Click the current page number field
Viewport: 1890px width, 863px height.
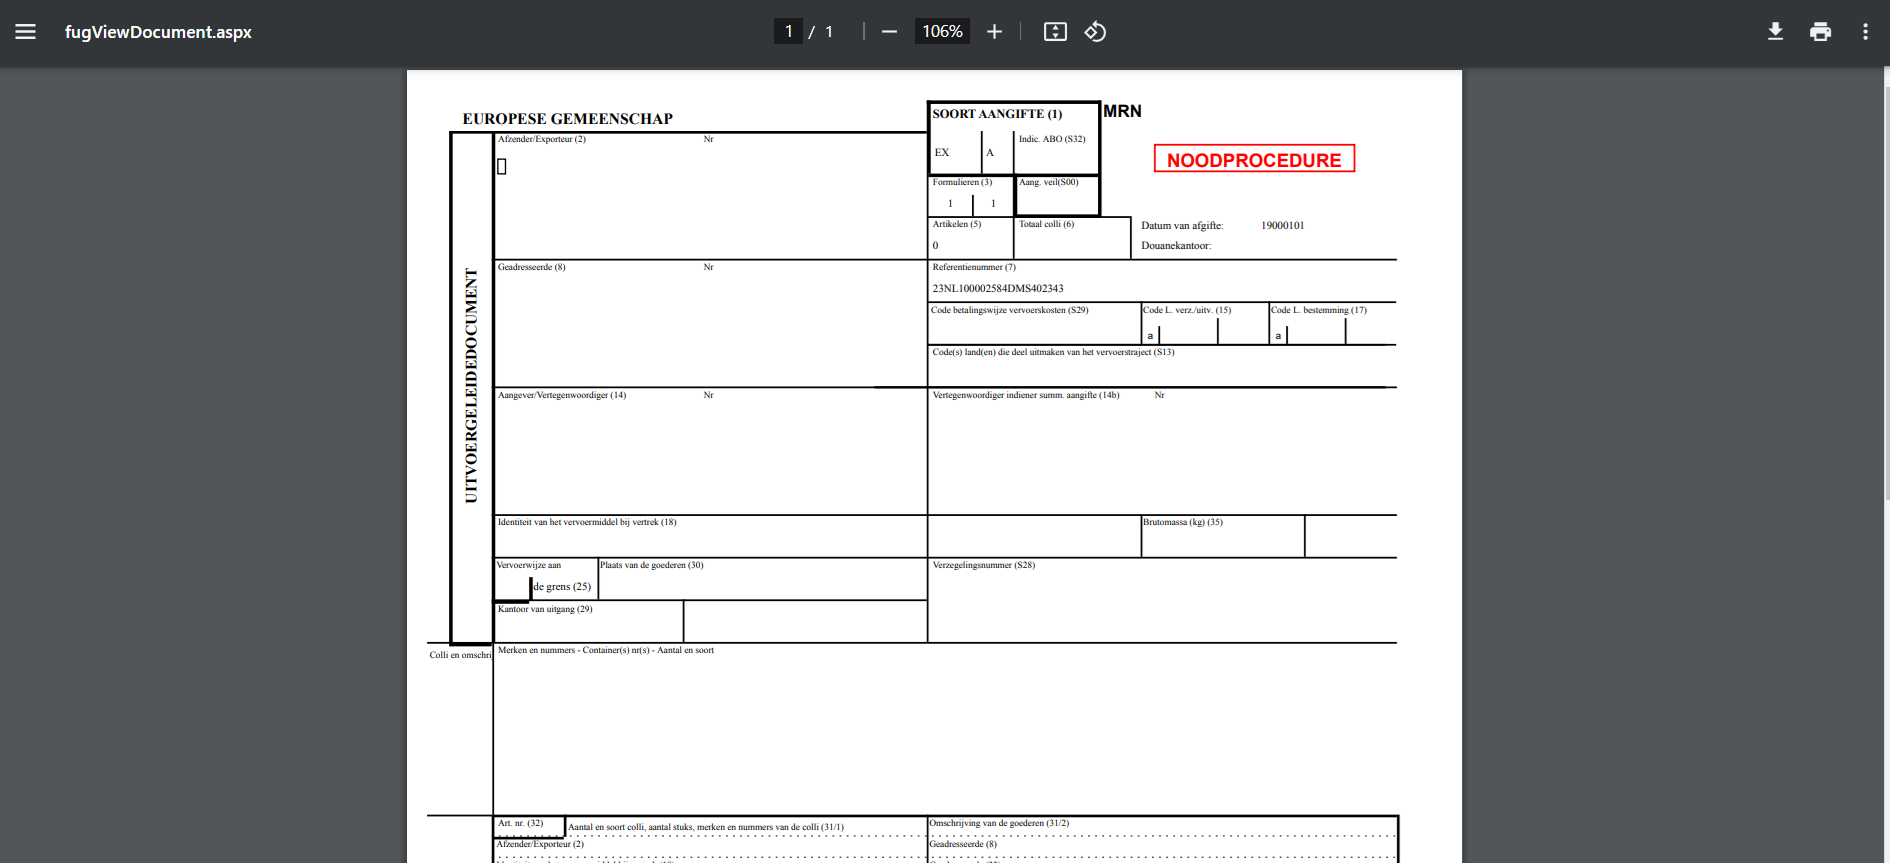(x=788, y=32)
